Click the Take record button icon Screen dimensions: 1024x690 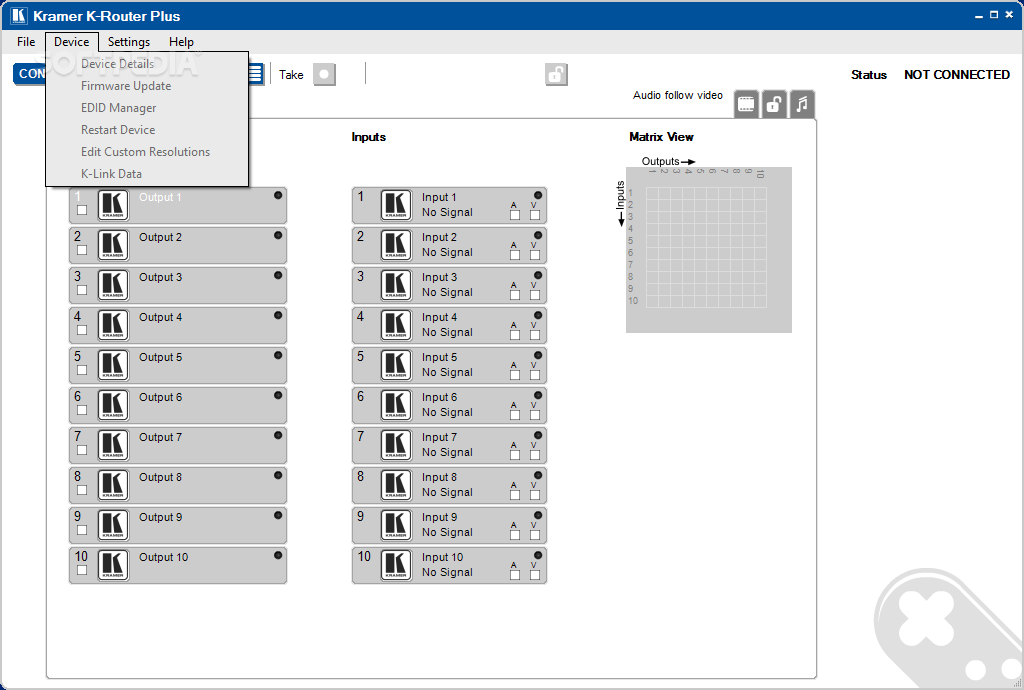tap(324, 74)
